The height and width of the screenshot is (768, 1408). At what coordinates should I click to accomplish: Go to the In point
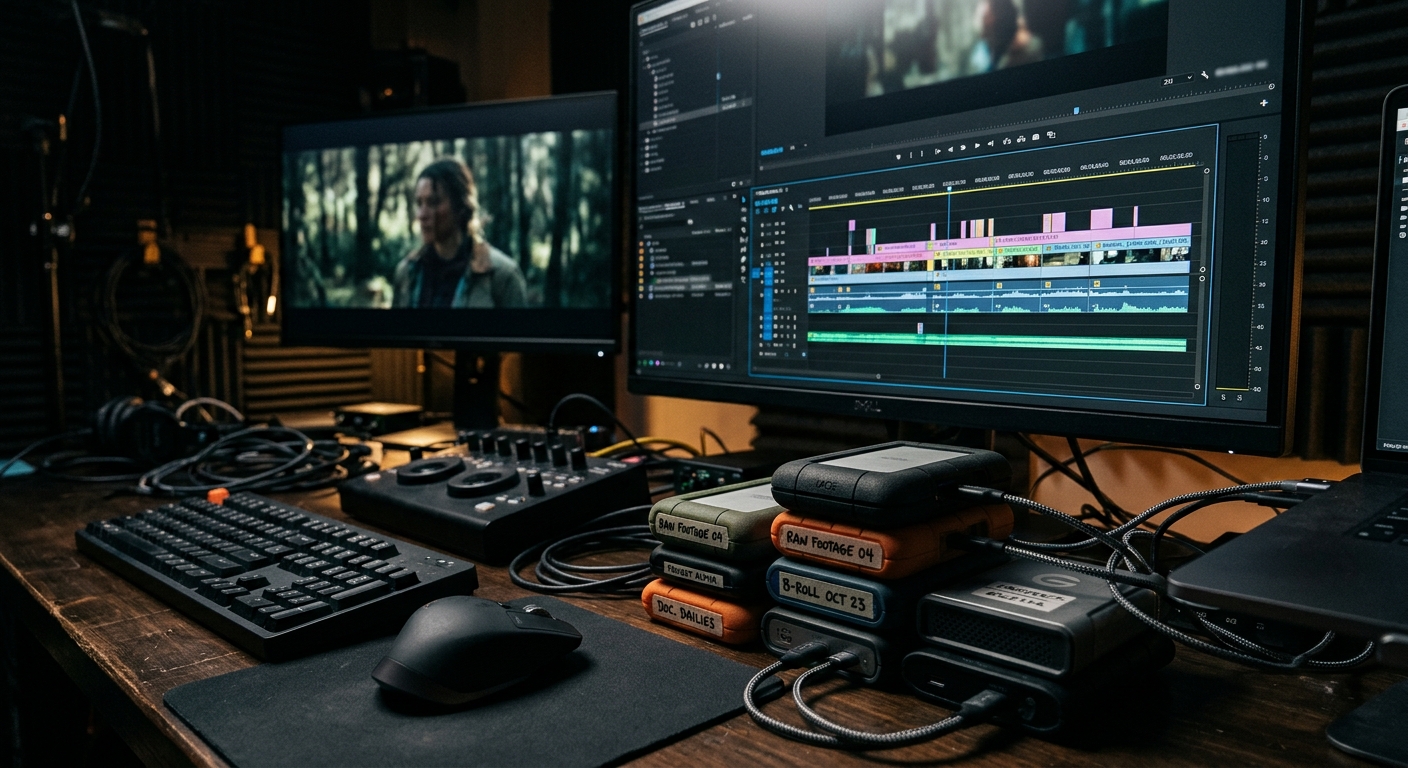coord(936,151)
